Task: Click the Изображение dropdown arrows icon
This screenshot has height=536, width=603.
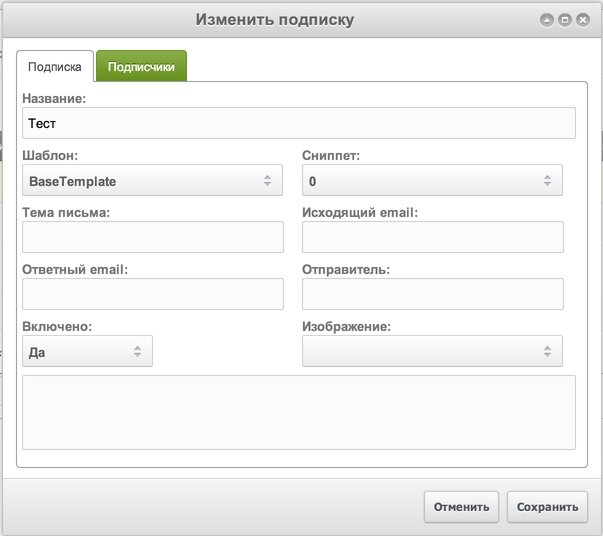Action: coord(547,351)
